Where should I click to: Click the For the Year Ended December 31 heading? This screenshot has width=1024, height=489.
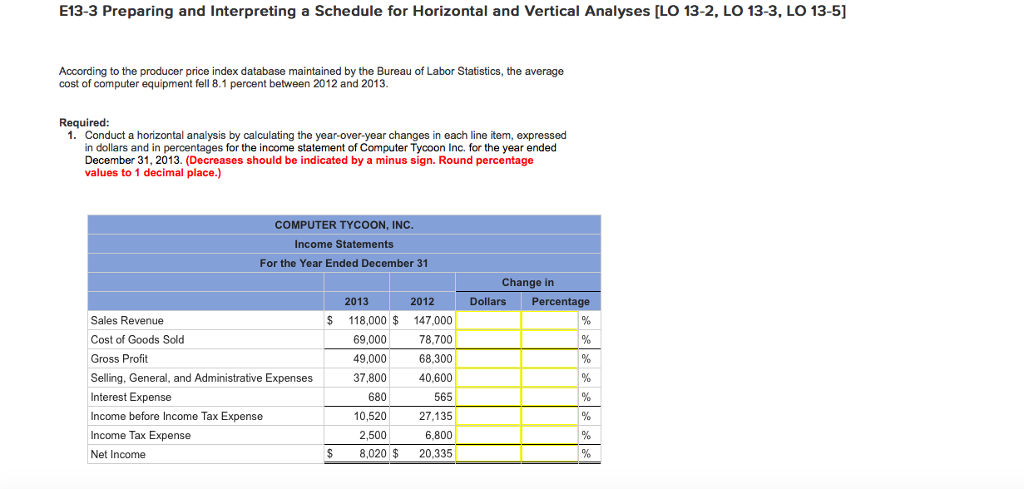tap(344, 262)
